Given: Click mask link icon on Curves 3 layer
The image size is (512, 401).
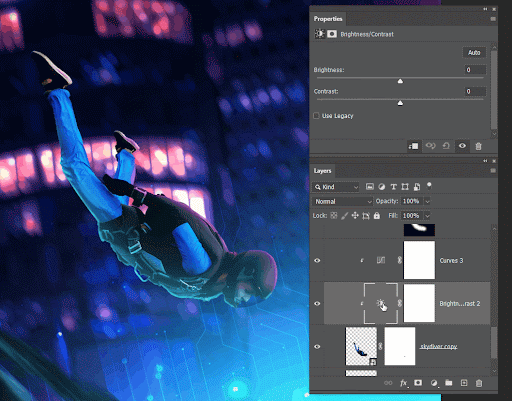Looking at the screenshot, I should 399,260.
